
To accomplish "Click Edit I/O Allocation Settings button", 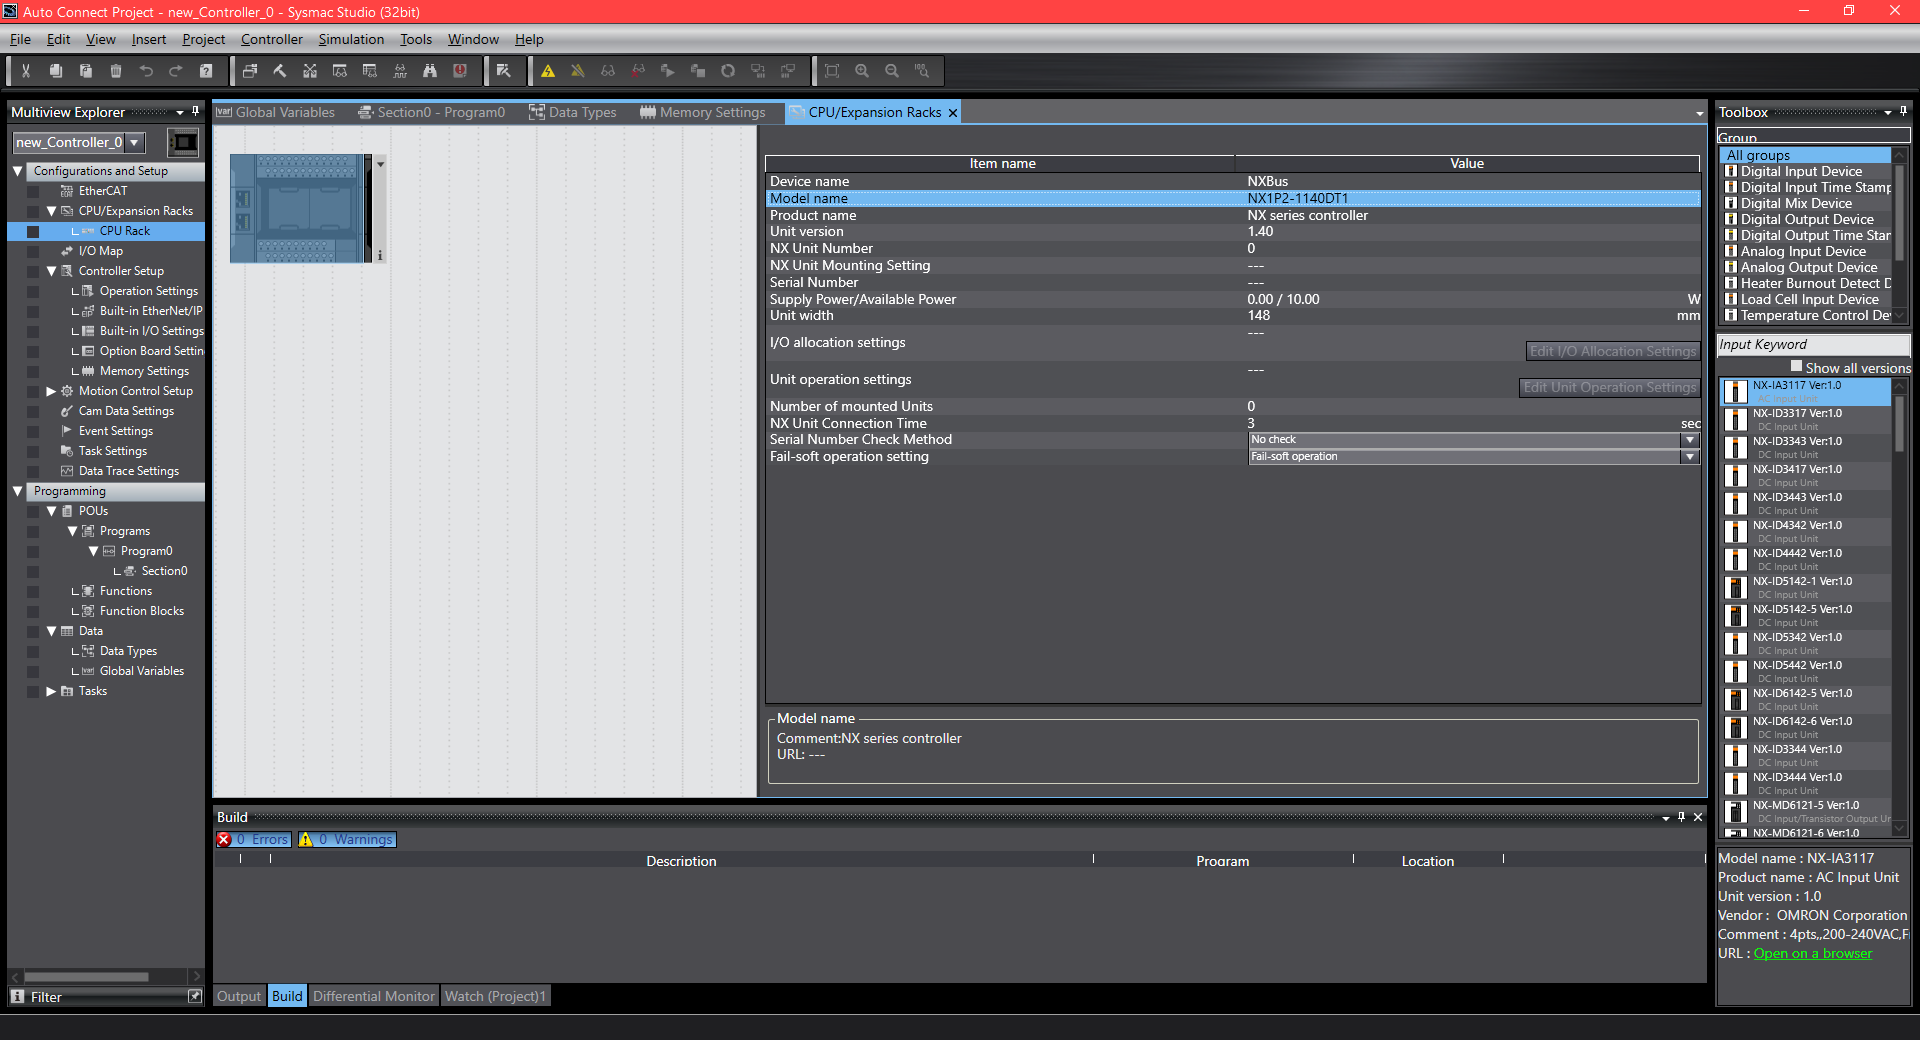I will click(1612, 351).
